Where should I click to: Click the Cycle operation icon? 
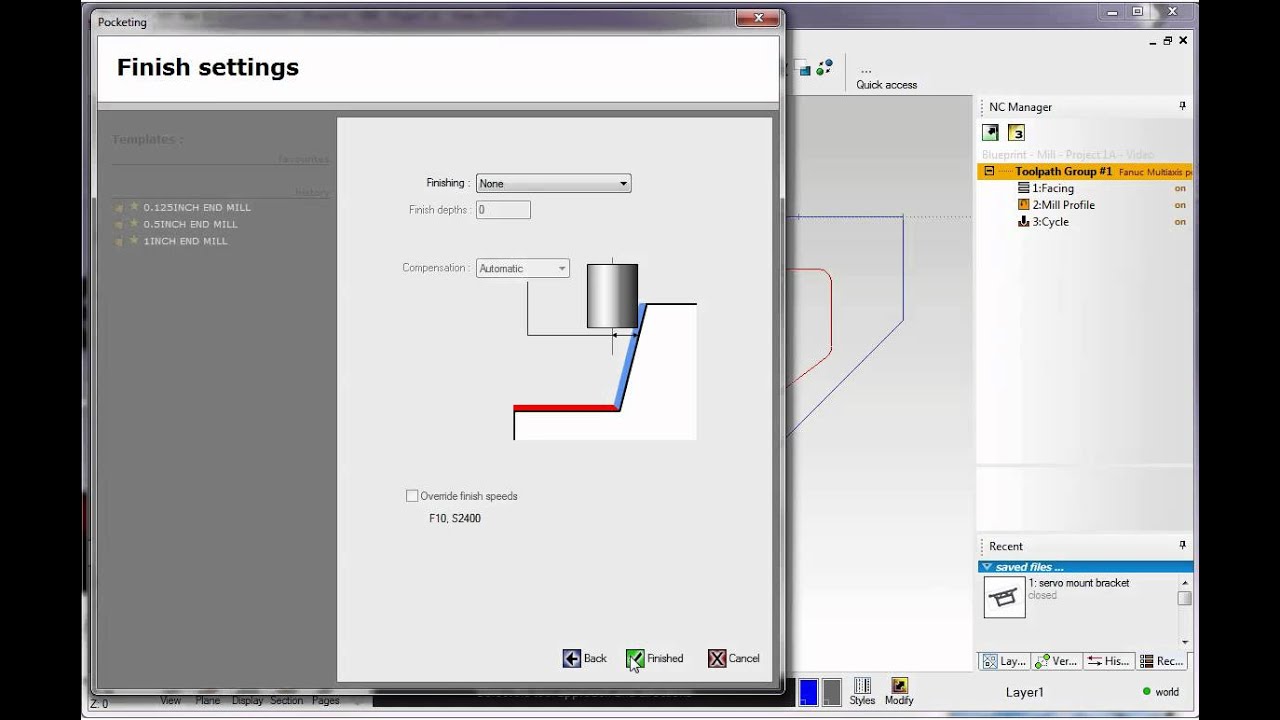(1024, 222)
